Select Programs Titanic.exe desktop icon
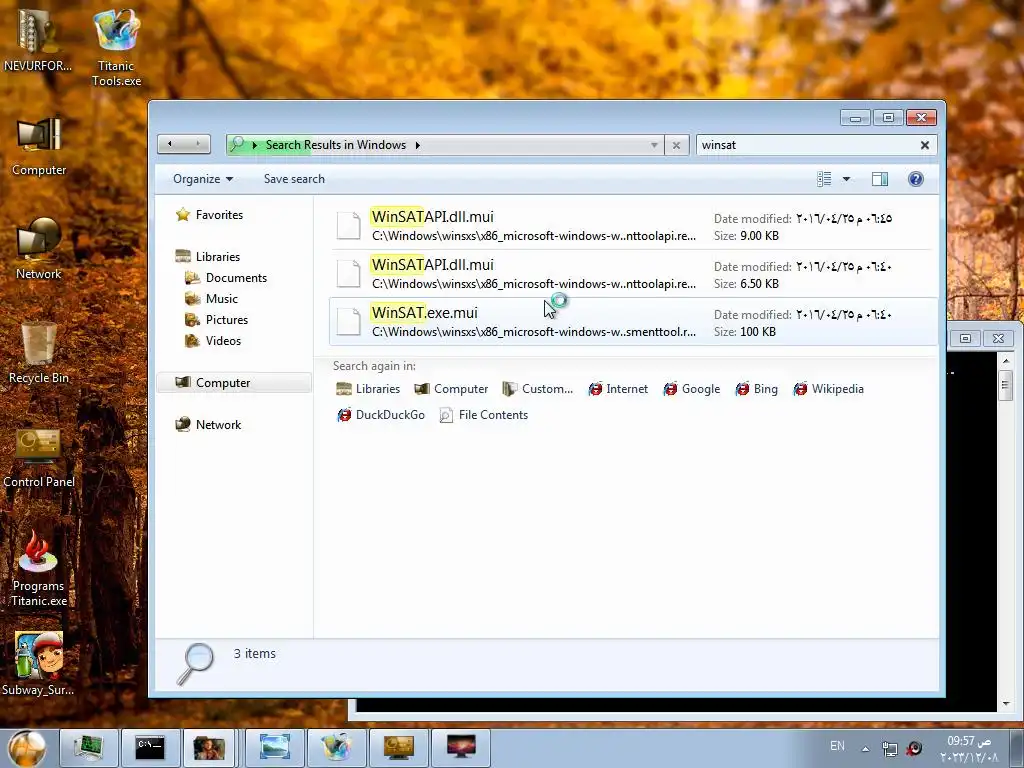Viewport: 1024px width, 768px height. [x=39, y=568]
